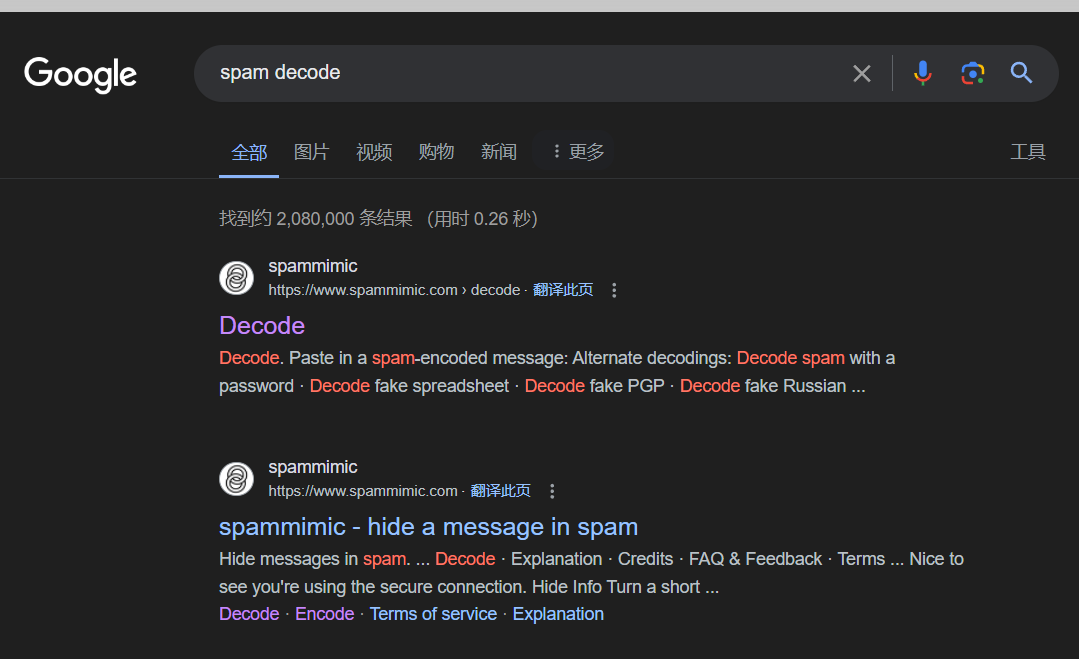
Task: Switch to the 图片 tab
Action: click(312, 152)
